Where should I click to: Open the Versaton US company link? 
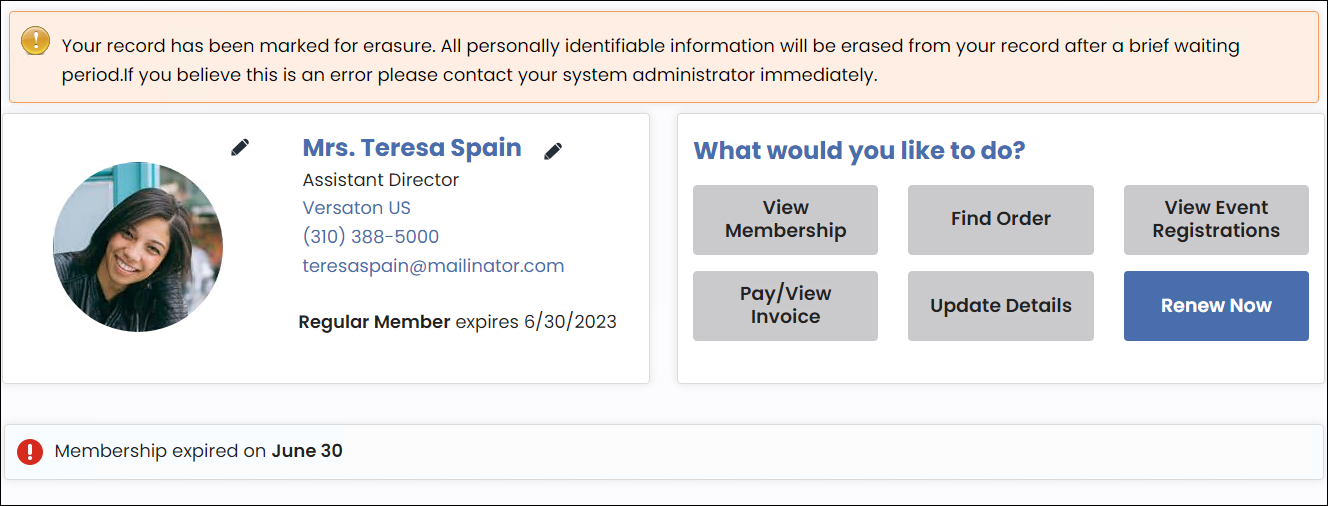[x=357, y=208]
